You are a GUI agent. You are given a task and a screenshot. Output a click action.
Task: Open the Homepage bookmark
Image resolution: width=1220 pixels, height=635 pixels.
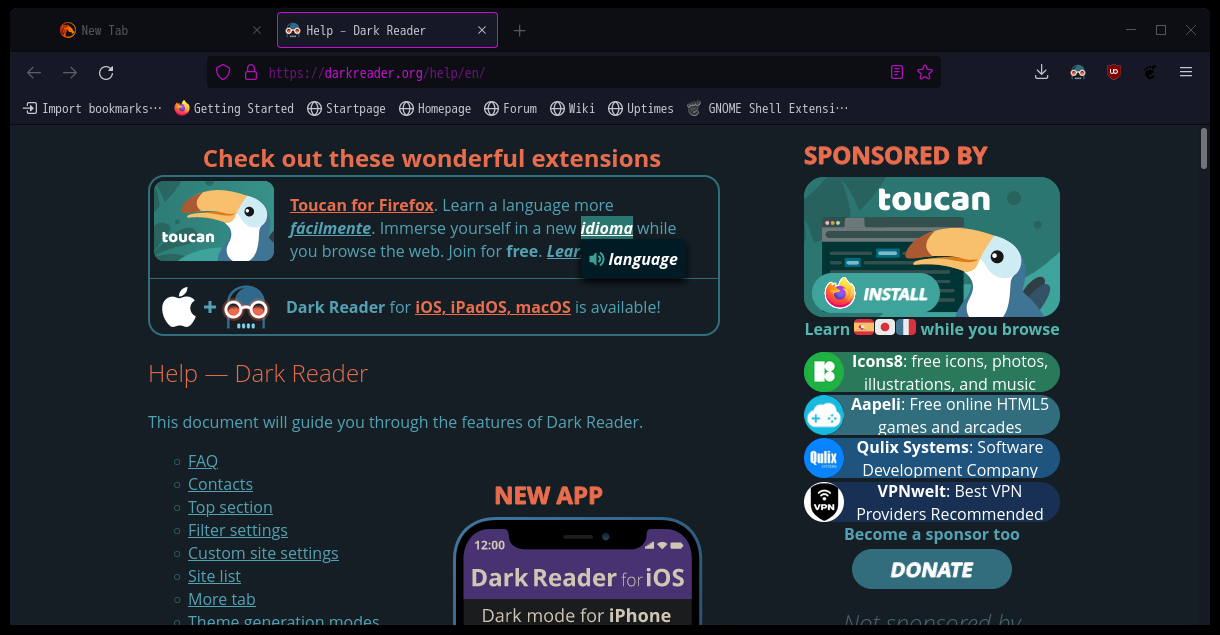coord(435,108)
